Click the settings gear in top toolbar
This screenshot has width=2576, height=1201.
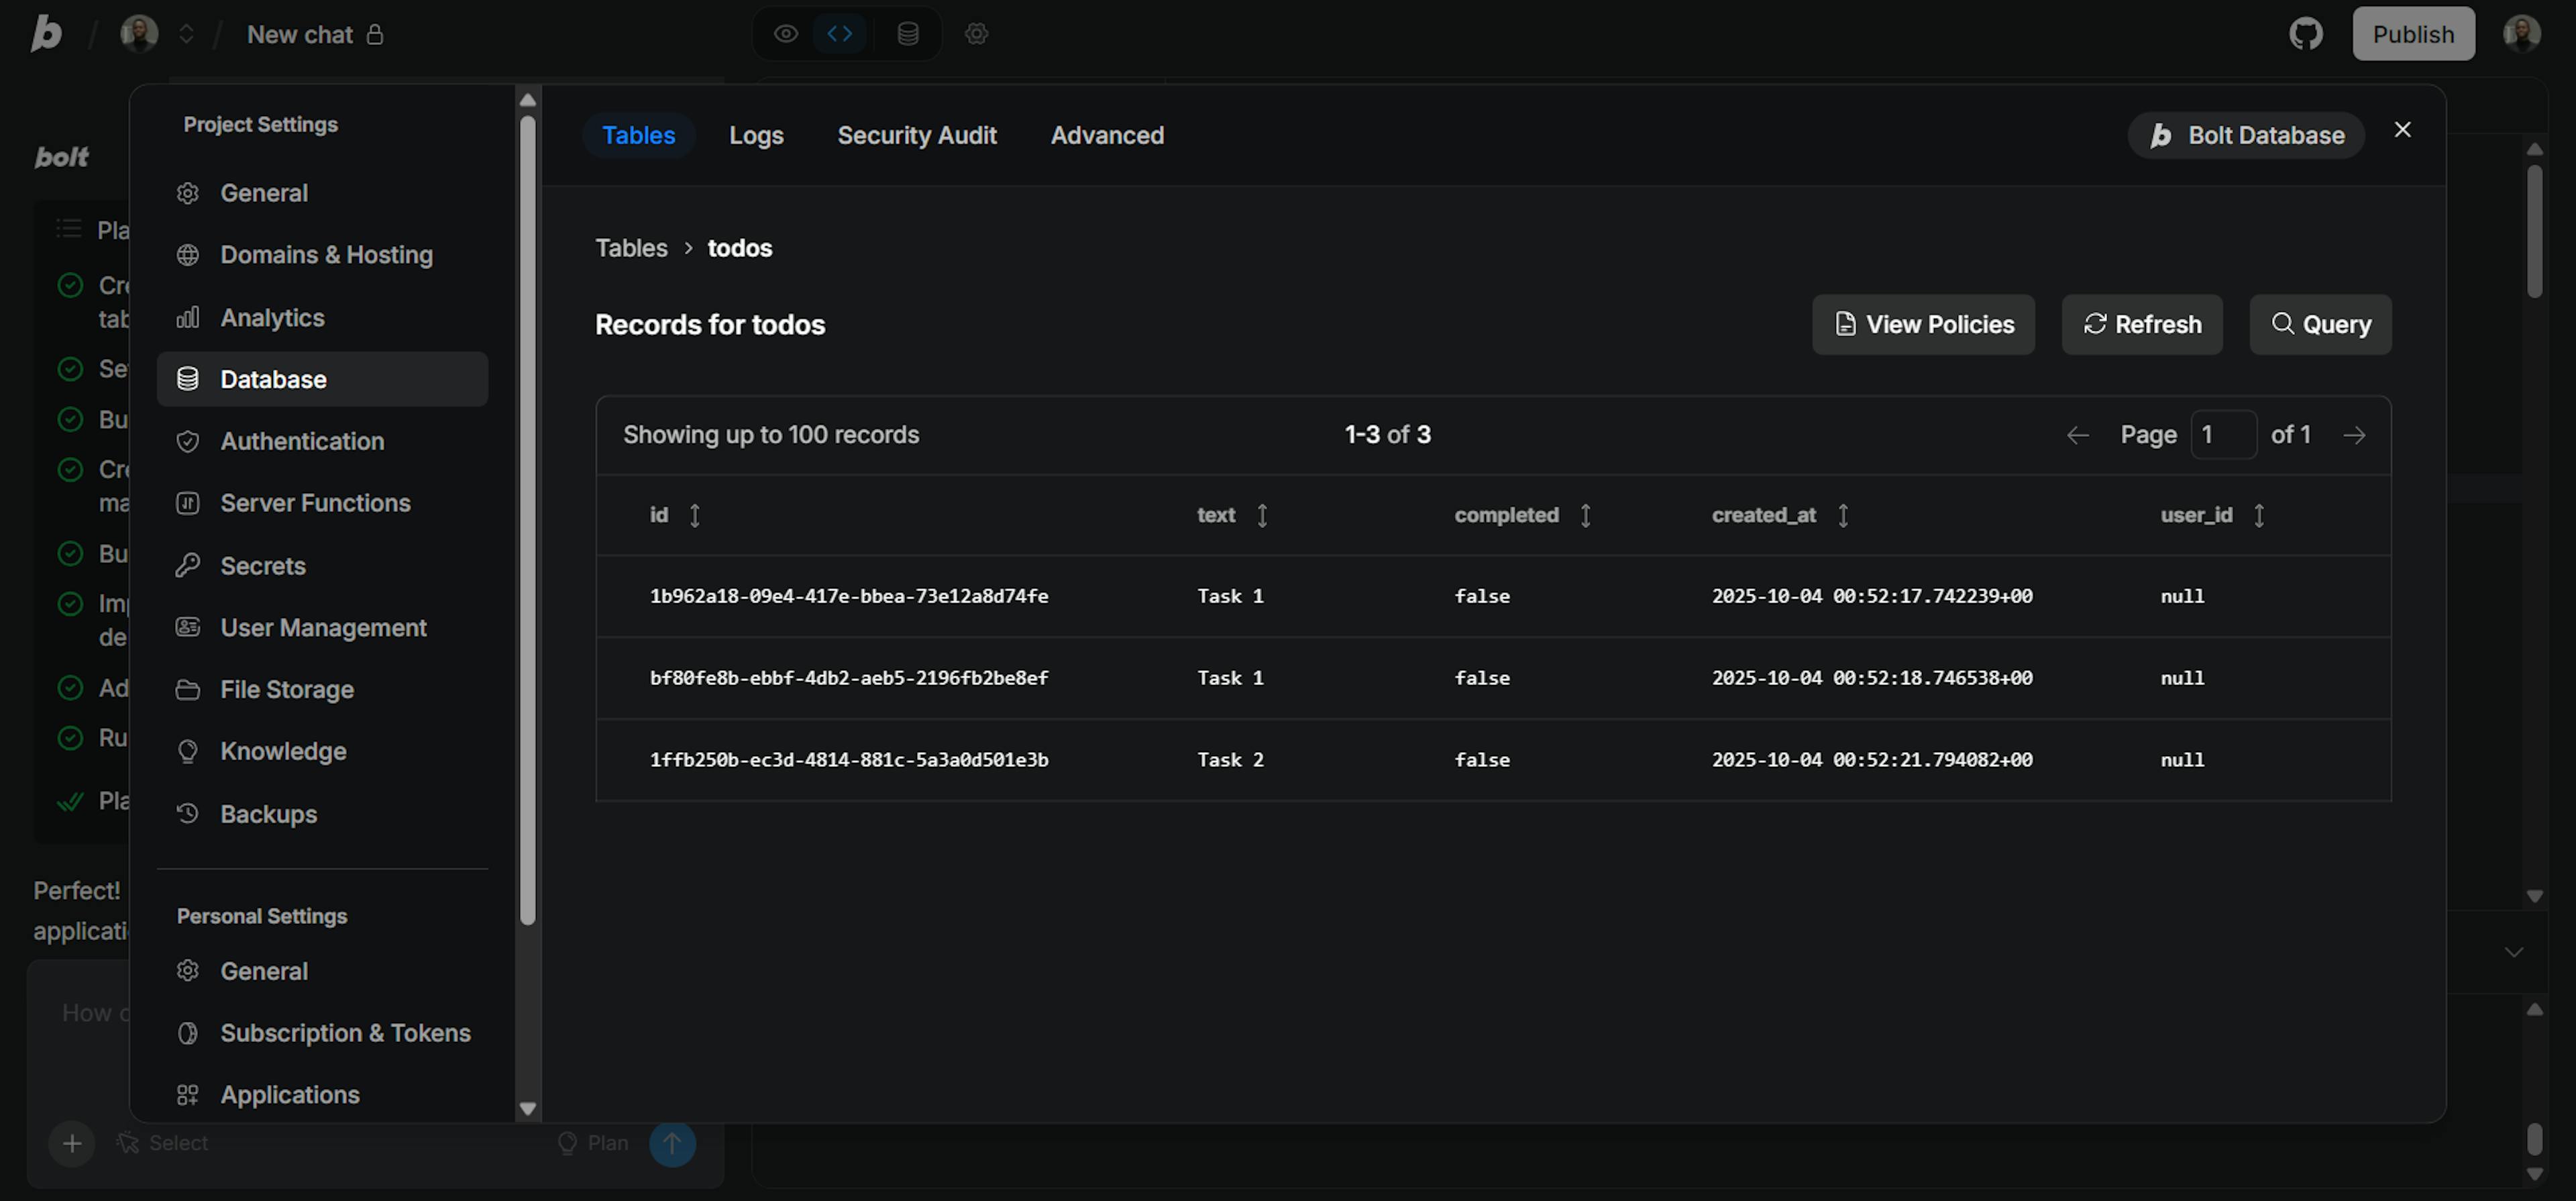(976, 34)
